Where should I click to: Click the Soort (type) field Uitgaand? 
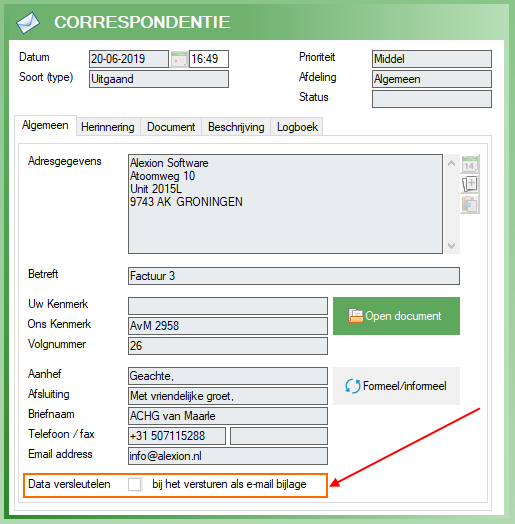(x=159, y=79)
